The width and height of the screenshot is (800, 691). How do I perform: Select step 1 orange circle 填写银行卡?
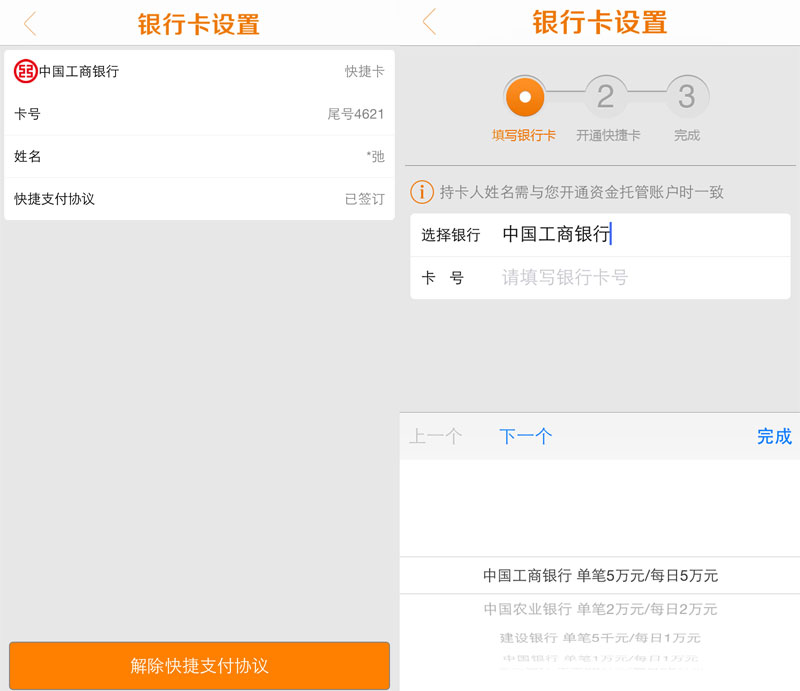[524, 96]
